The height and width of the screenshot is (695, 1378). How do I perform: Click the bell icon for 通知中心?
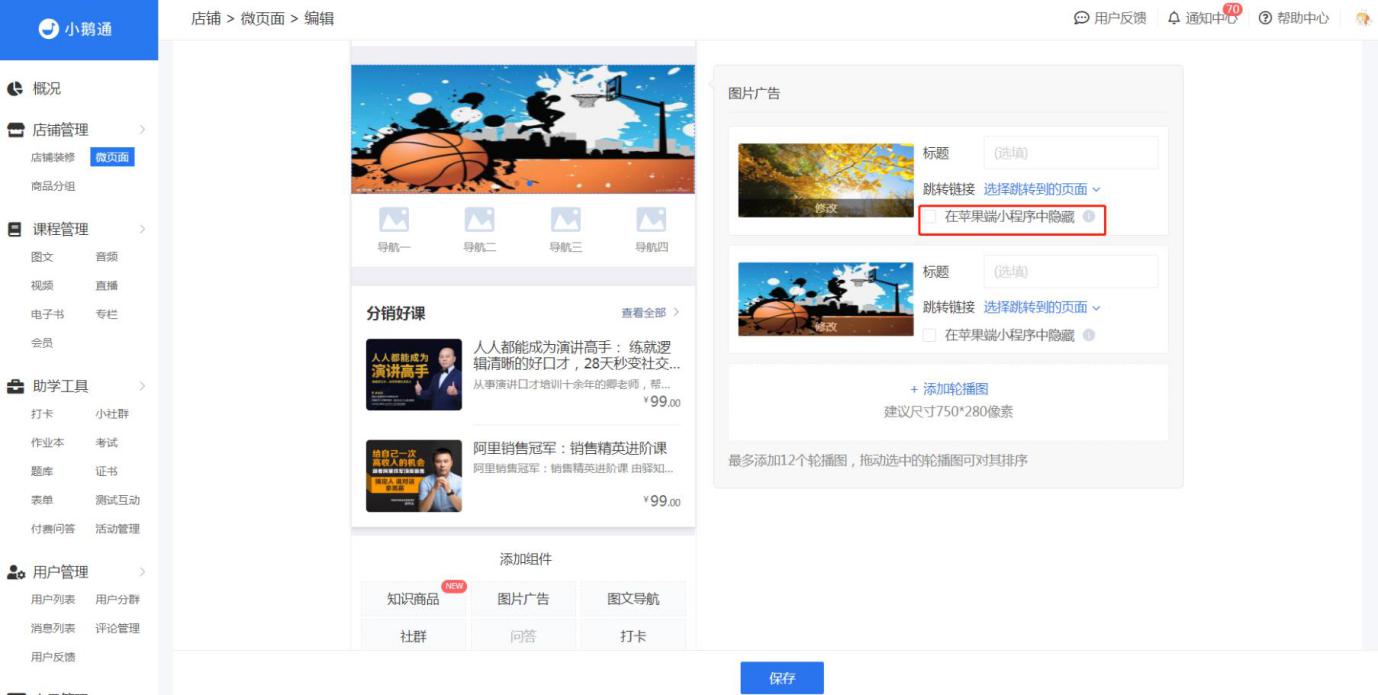pos(1174,18)
